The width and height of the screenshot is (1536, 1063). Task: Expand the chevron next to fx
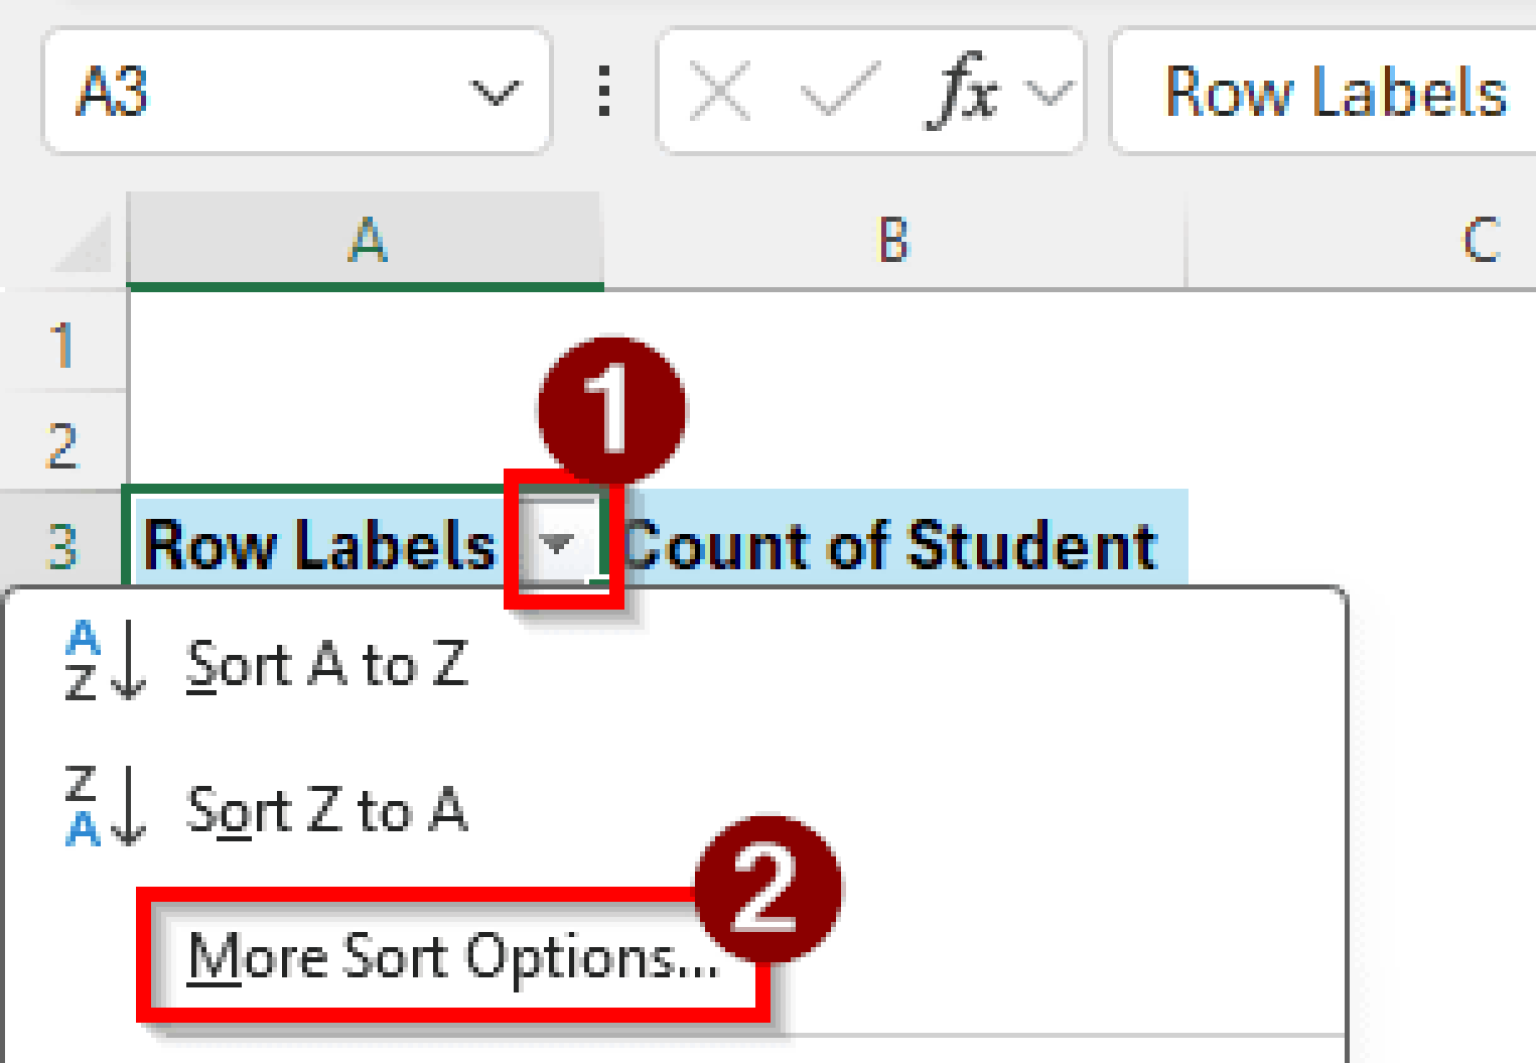point(1050,94)
